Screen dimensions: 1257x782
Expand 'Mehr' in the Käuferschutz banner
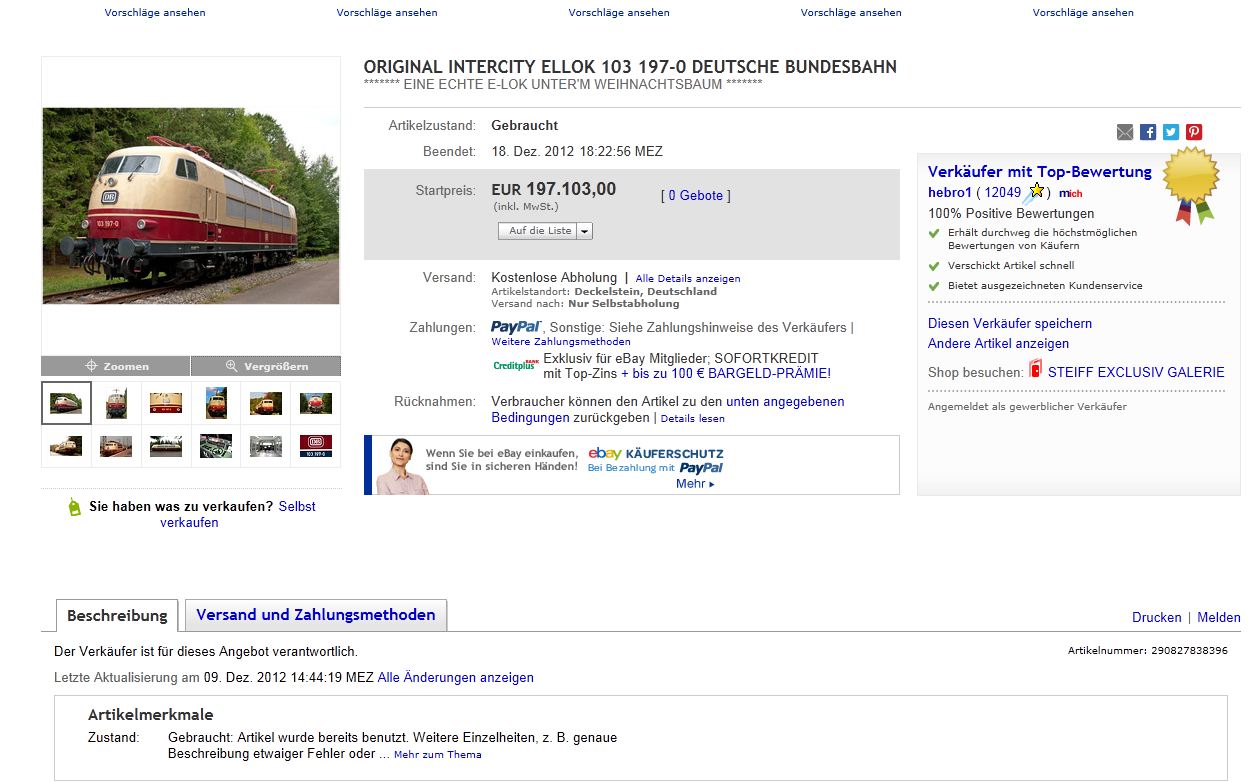point(696,484)
